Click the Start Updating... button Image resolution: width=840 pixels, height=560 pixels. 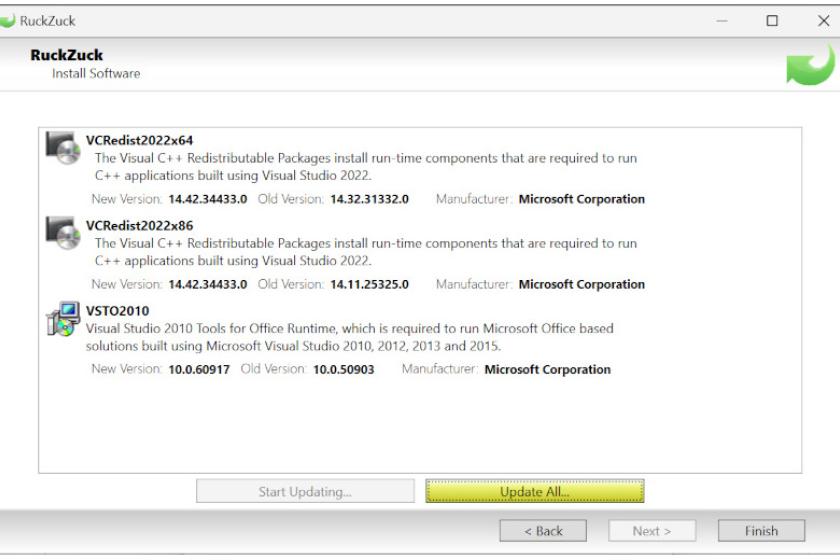(x=305, y=491)
